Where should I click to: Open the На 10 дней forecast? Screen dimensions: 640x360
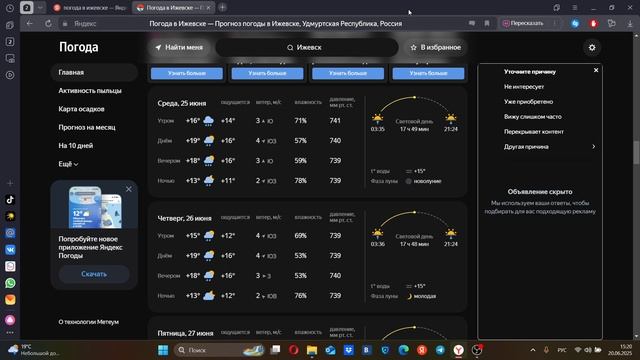pyautogui.click(x=76, y=145)
